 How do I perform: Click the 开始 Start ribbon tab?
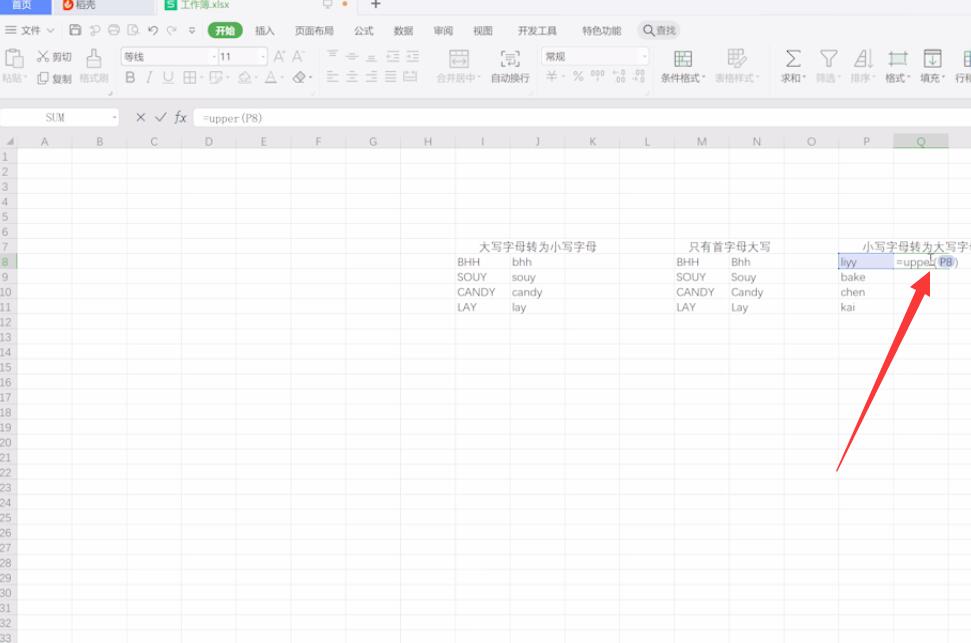click(225, 30)
